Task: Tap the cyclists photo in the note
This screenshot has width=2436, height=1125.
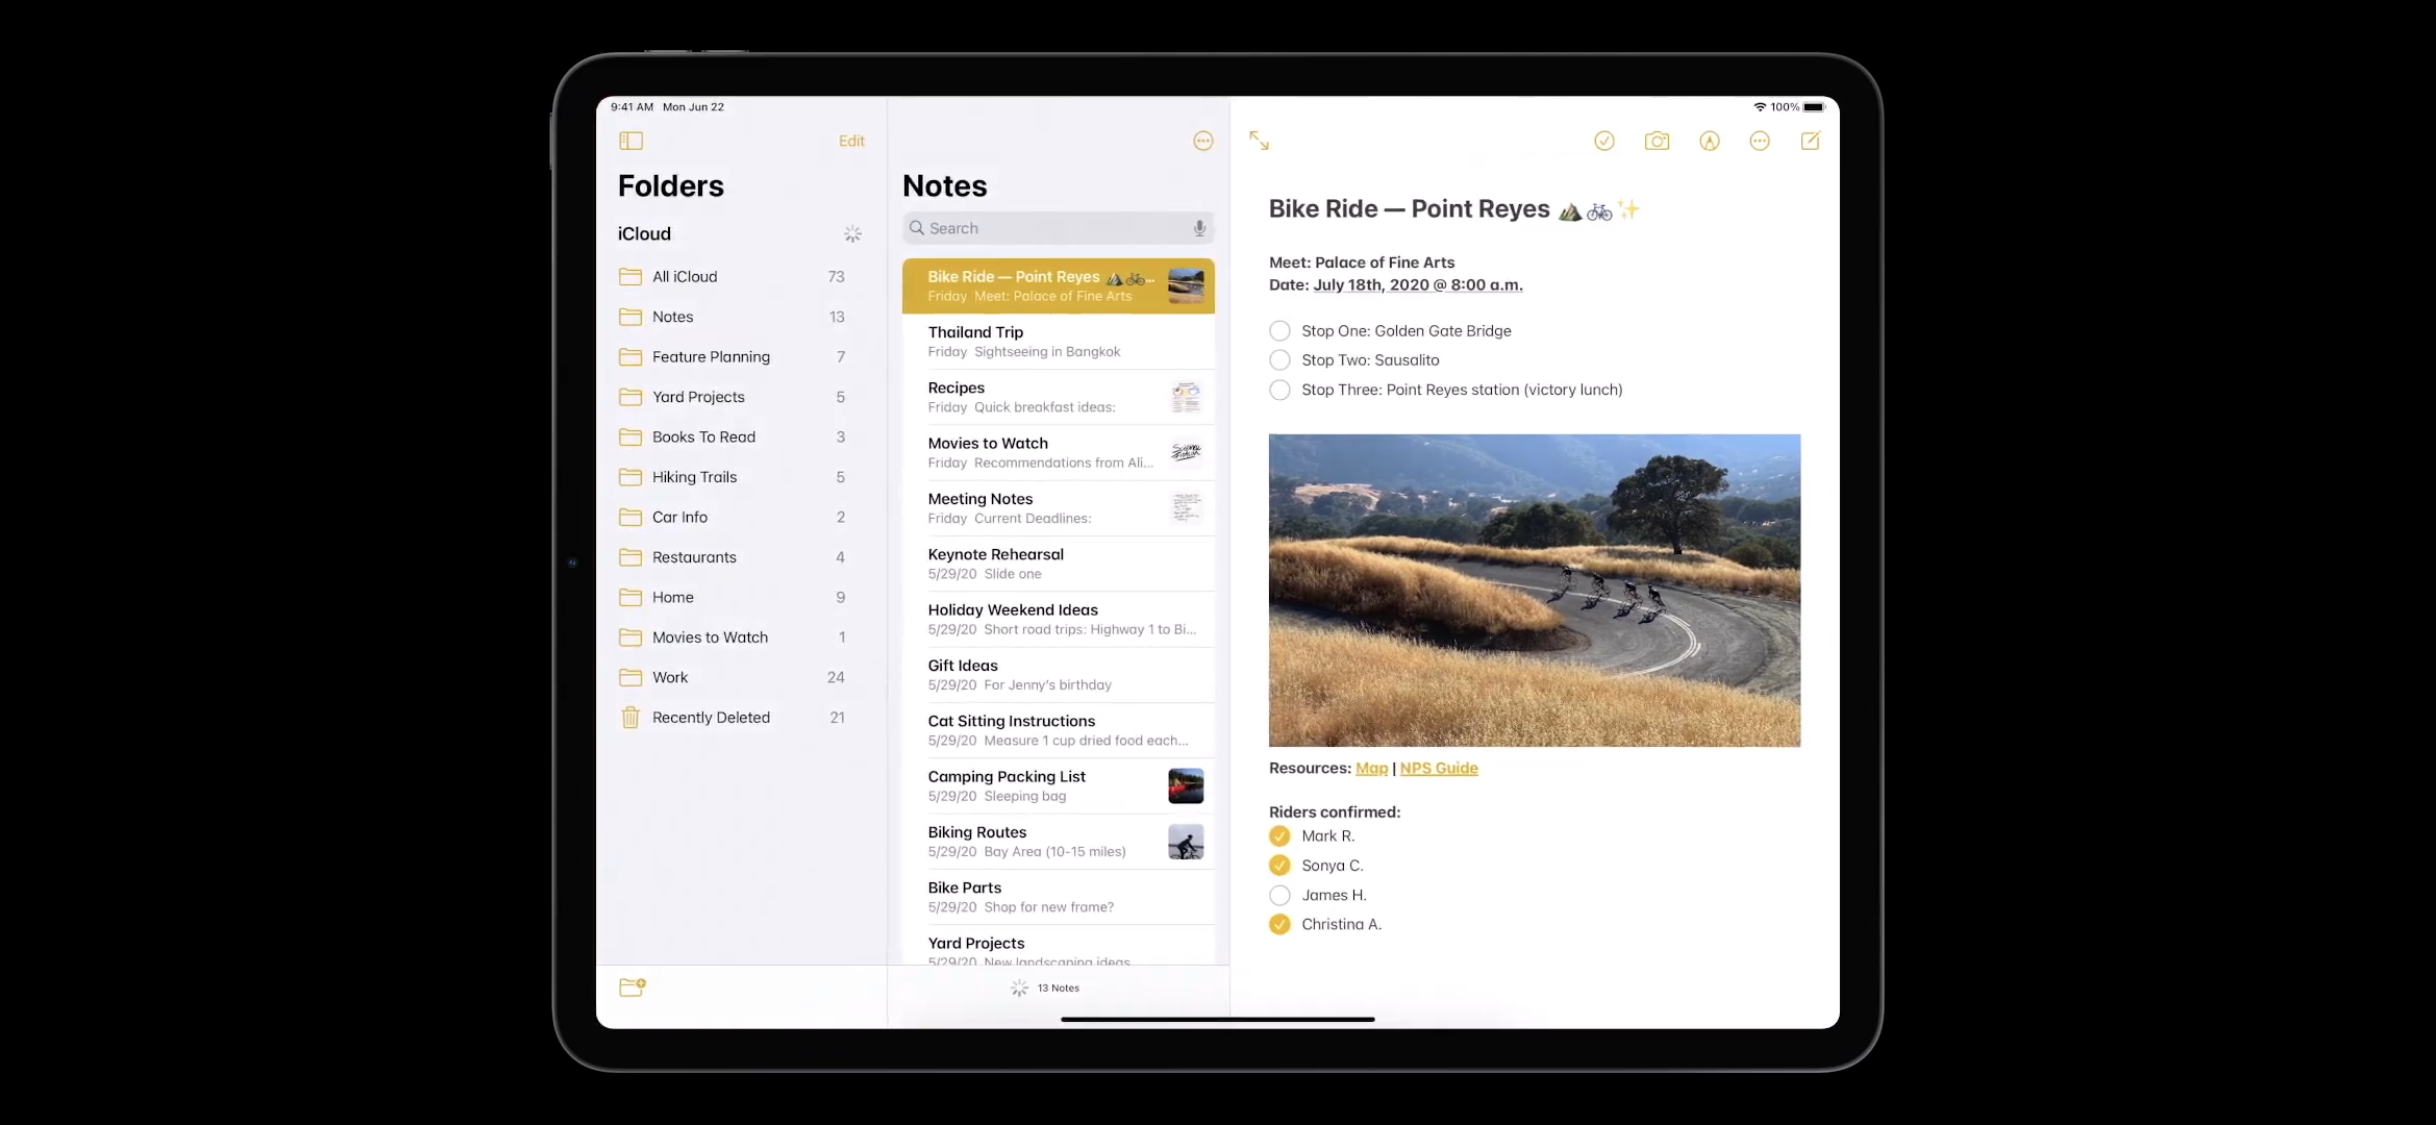Action: coord(1534,590)
